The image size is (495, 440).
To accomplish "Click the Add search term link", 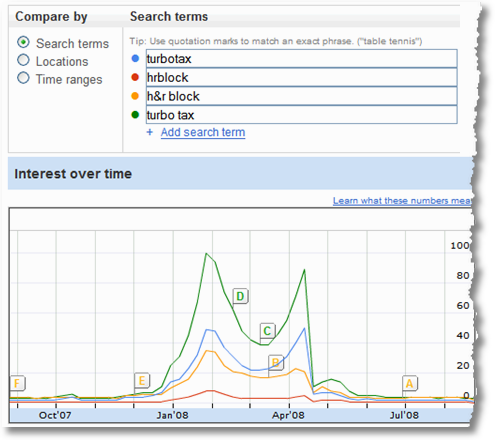I will pos(203,132).
